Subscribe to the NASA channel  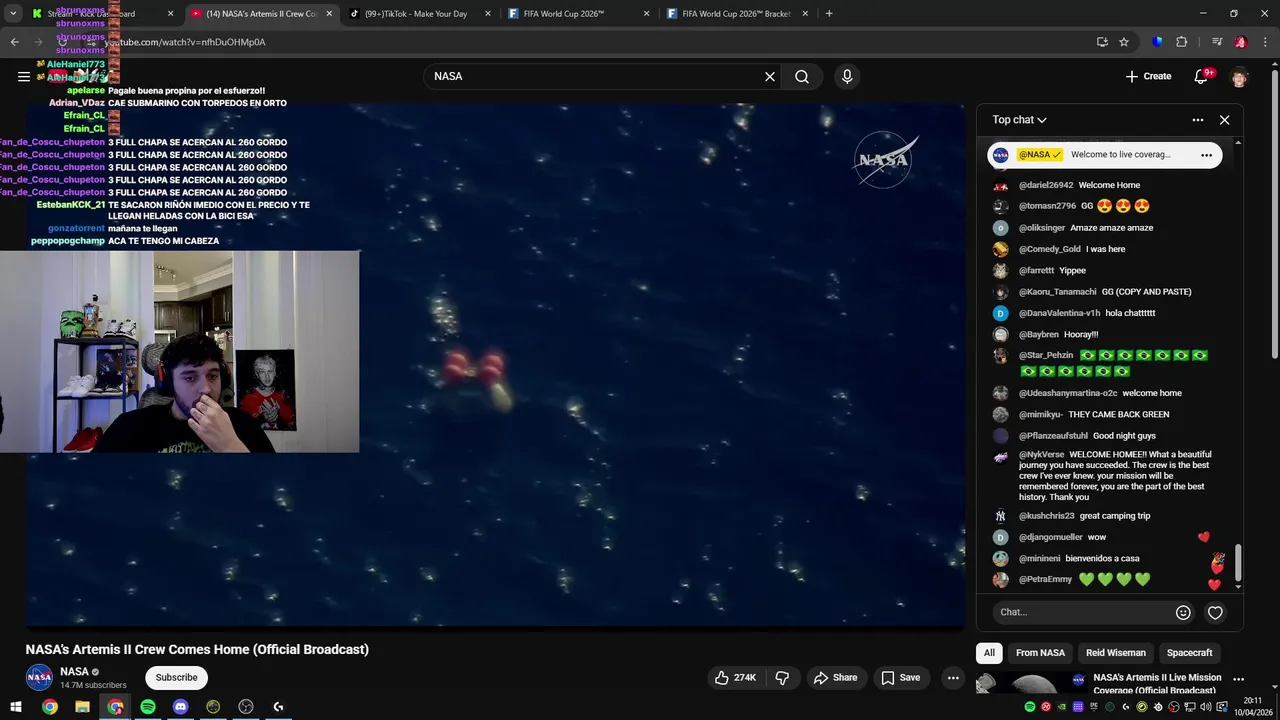[x=176, y=677]
